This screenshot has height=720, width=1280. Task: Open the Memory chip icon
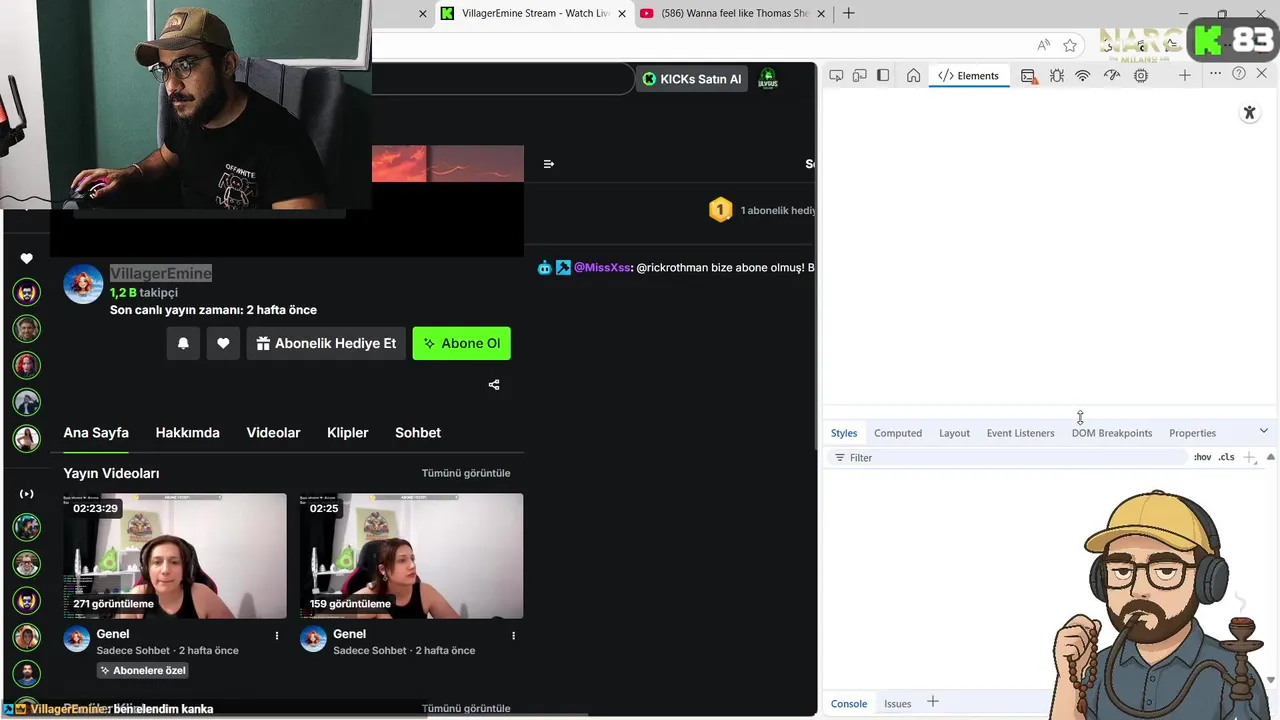1141,75
